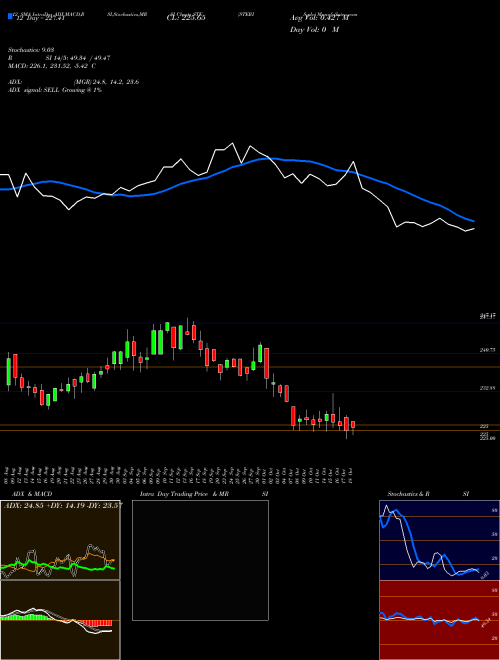Click the last red candlestick on chart
500x660 pixels.
tap(353, 426)
